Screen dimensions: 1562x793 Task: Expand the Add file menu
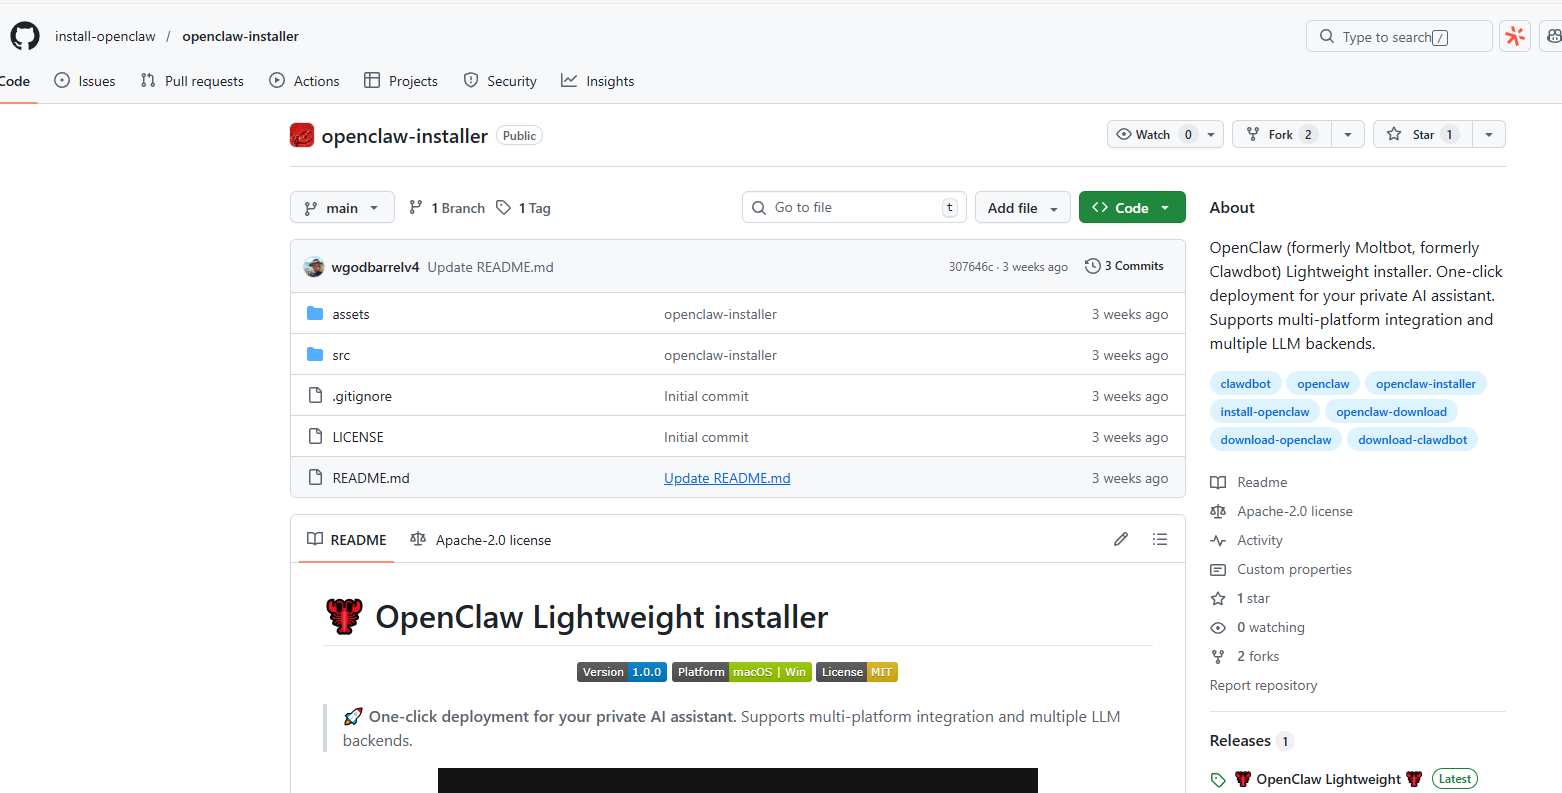coord(1022,208)
